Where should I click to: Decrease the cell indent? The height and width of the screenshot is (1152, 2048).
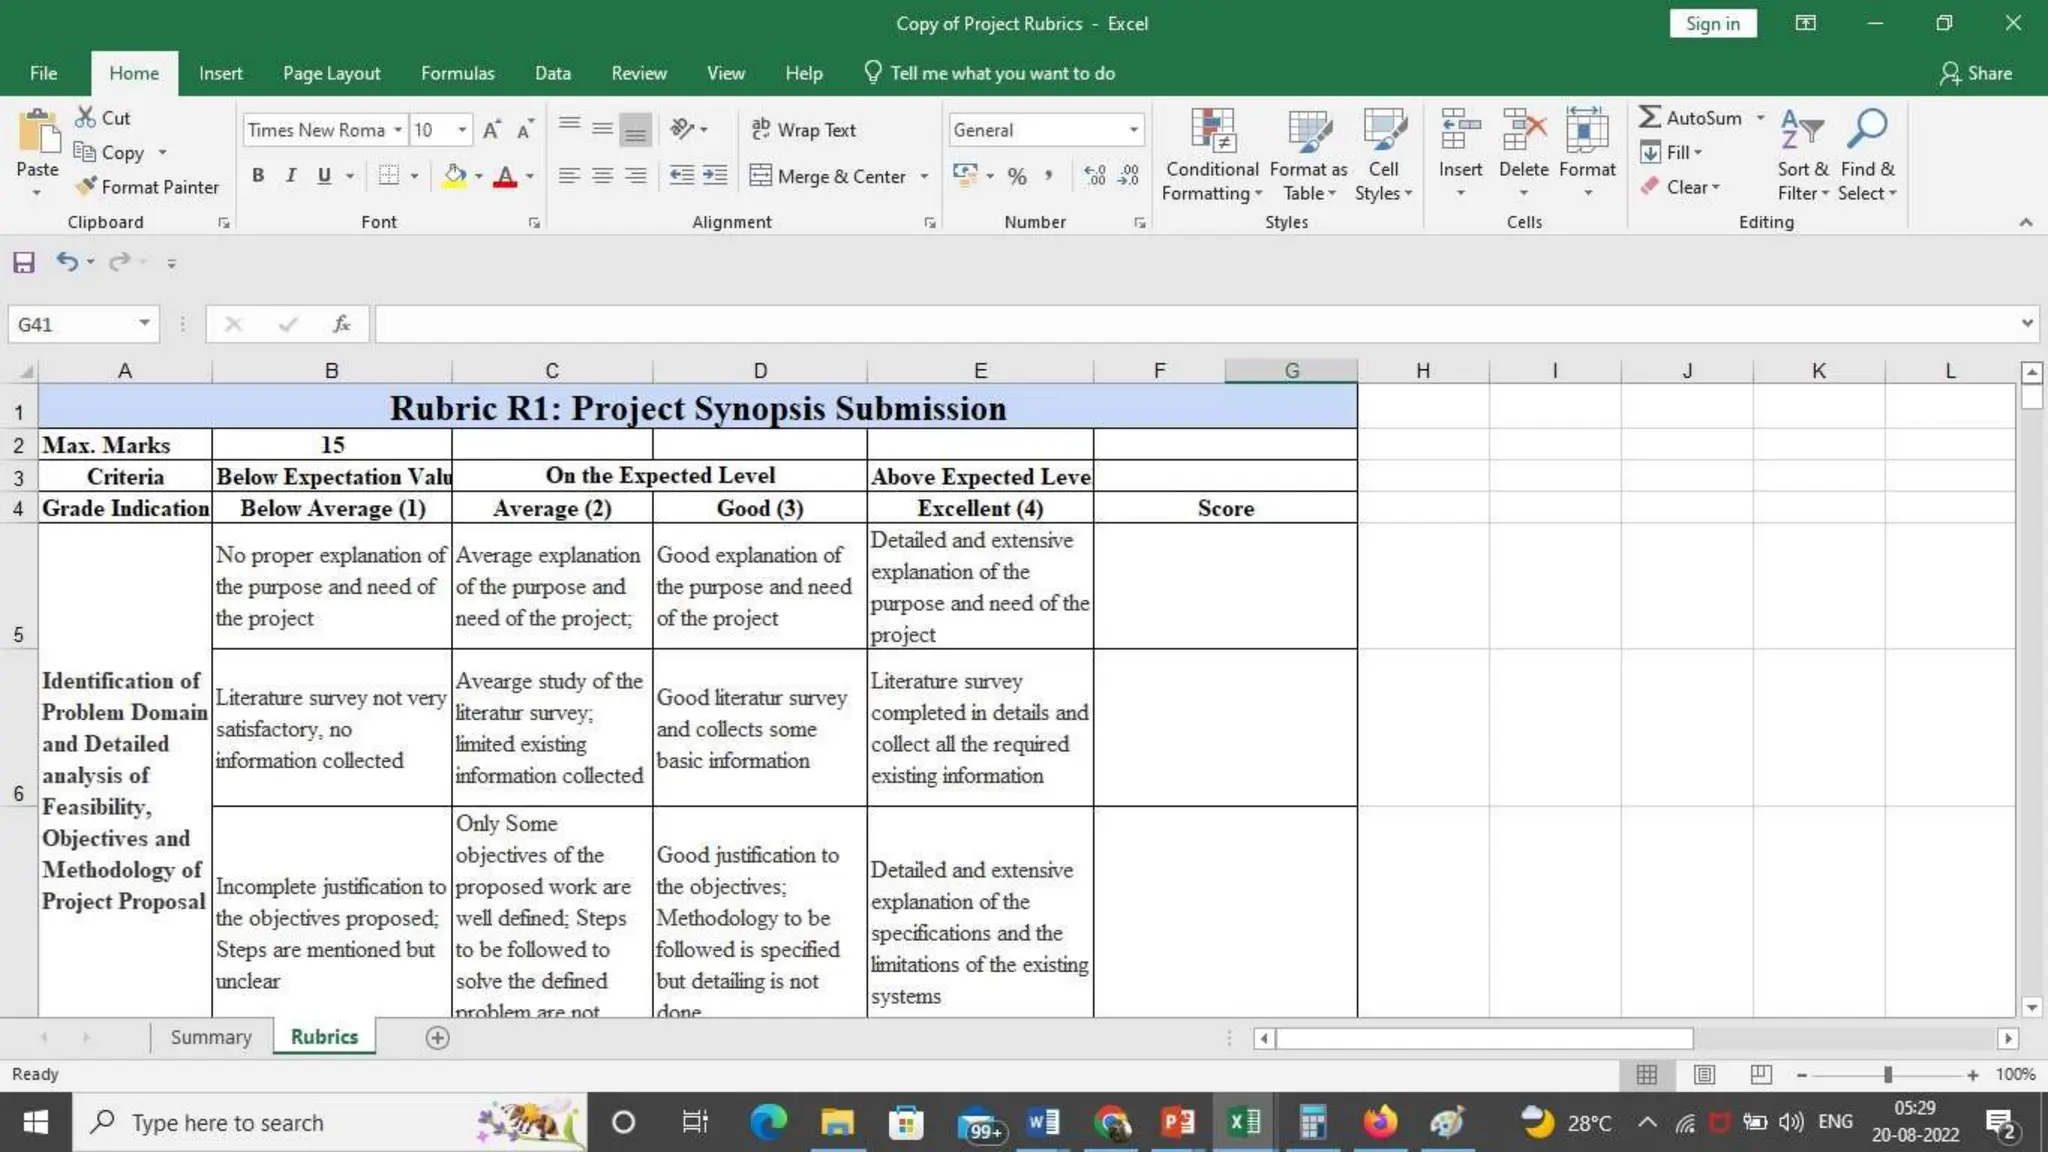click(682, 176)
